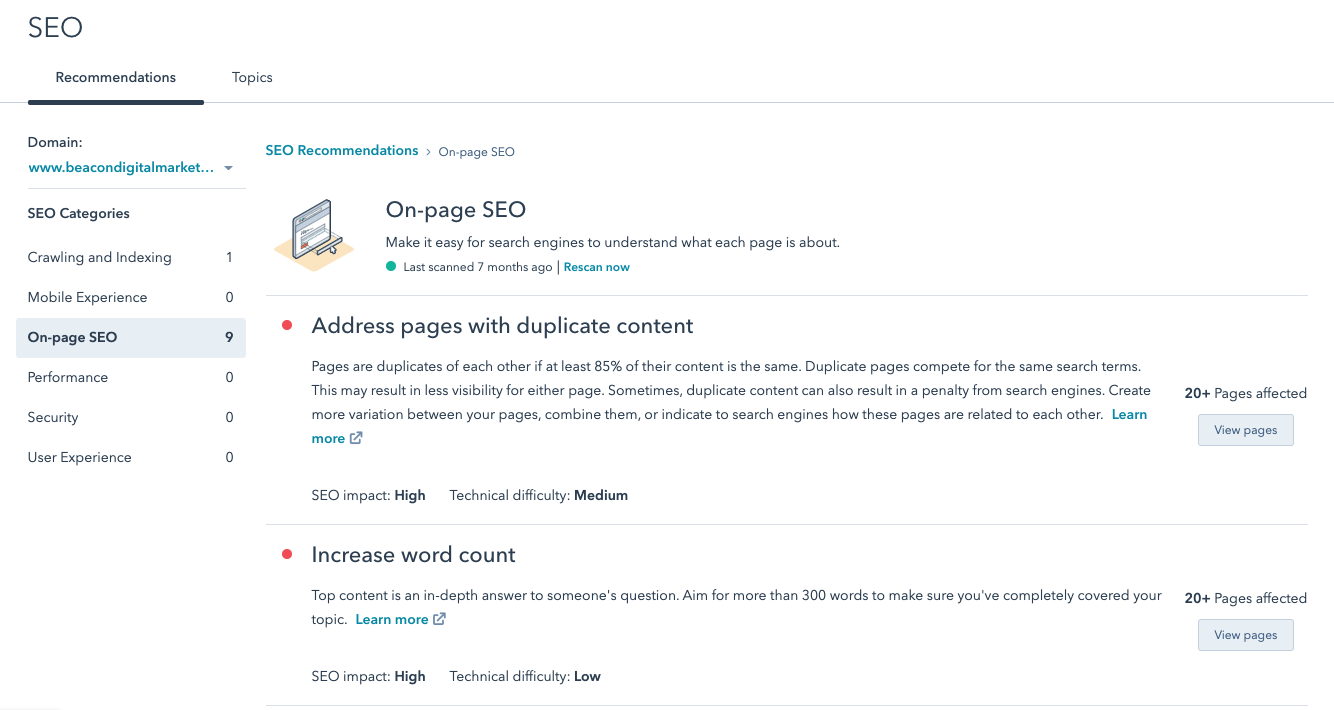Open Learn more about duplicate content
1334x710 pixels.
(x=1129, y=414)
